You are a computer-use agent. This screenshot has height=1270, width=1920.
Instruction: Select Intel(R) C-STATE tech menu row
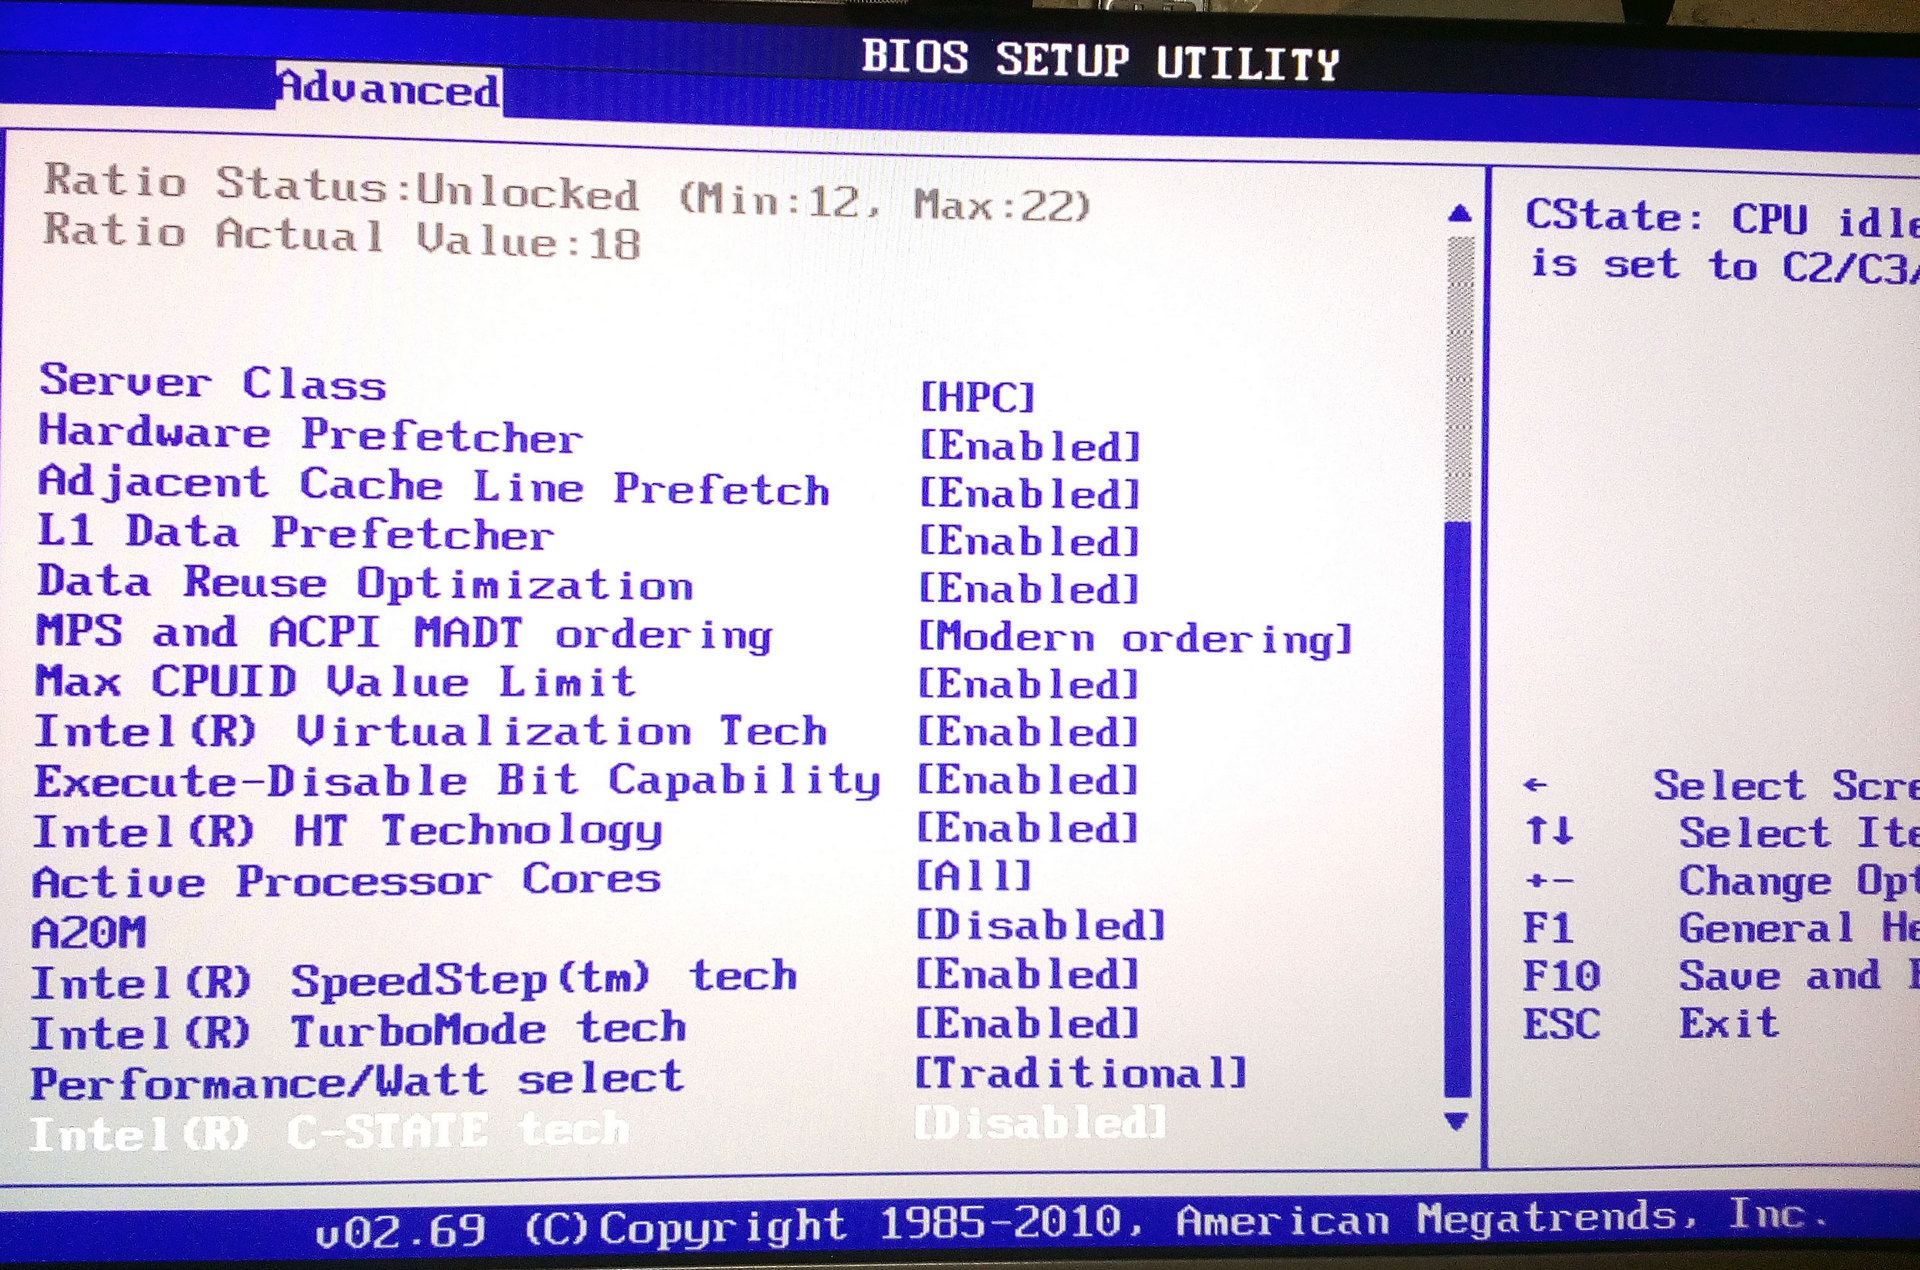tap(330, 1133)
